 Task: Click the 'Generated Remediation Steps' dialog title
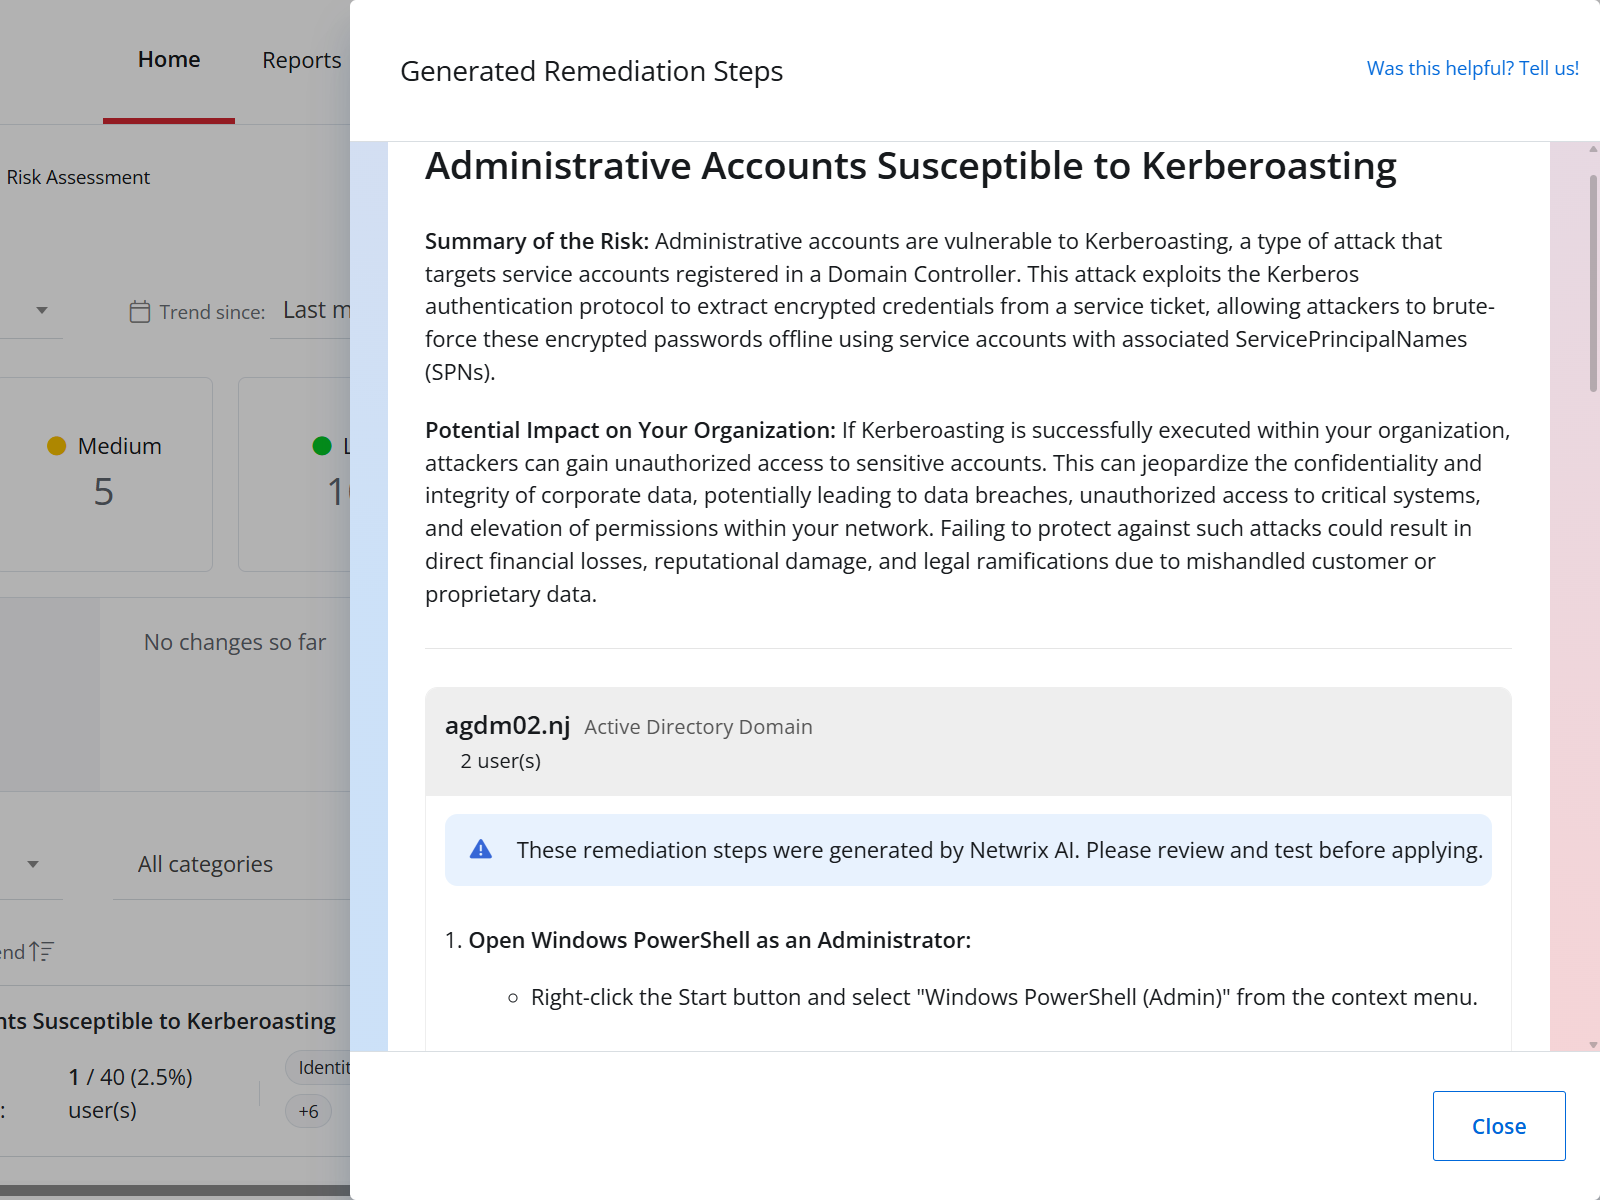click(591, 71)
